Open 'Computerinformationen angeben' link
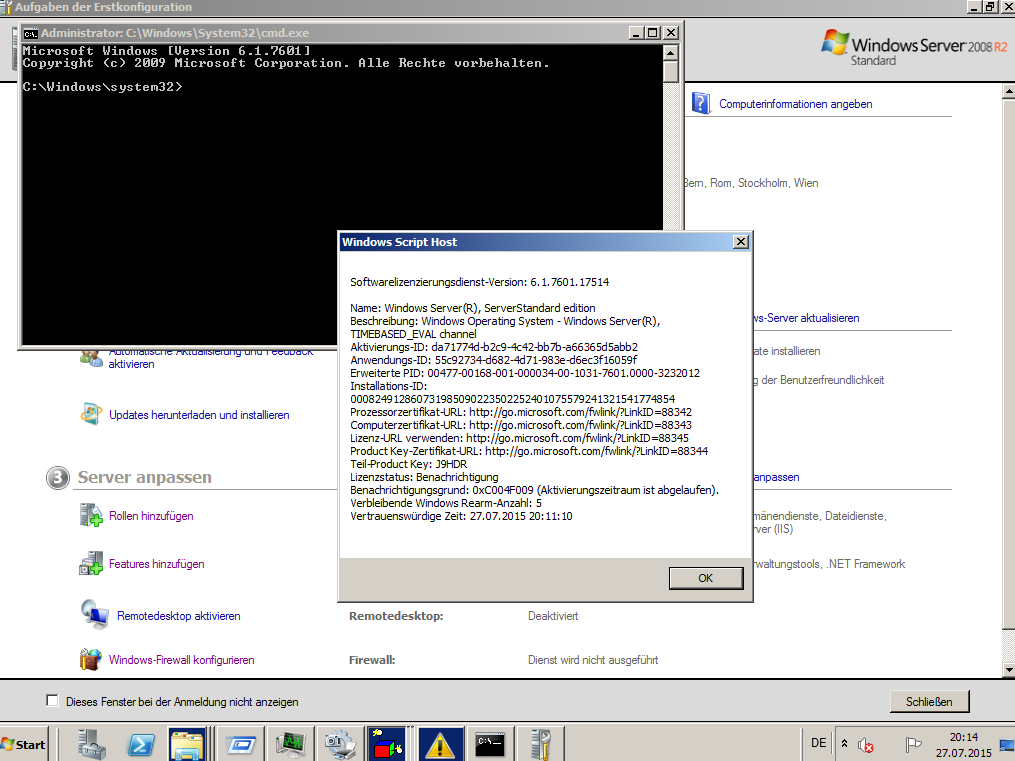 pyautogui.click(x=796, y=104)
